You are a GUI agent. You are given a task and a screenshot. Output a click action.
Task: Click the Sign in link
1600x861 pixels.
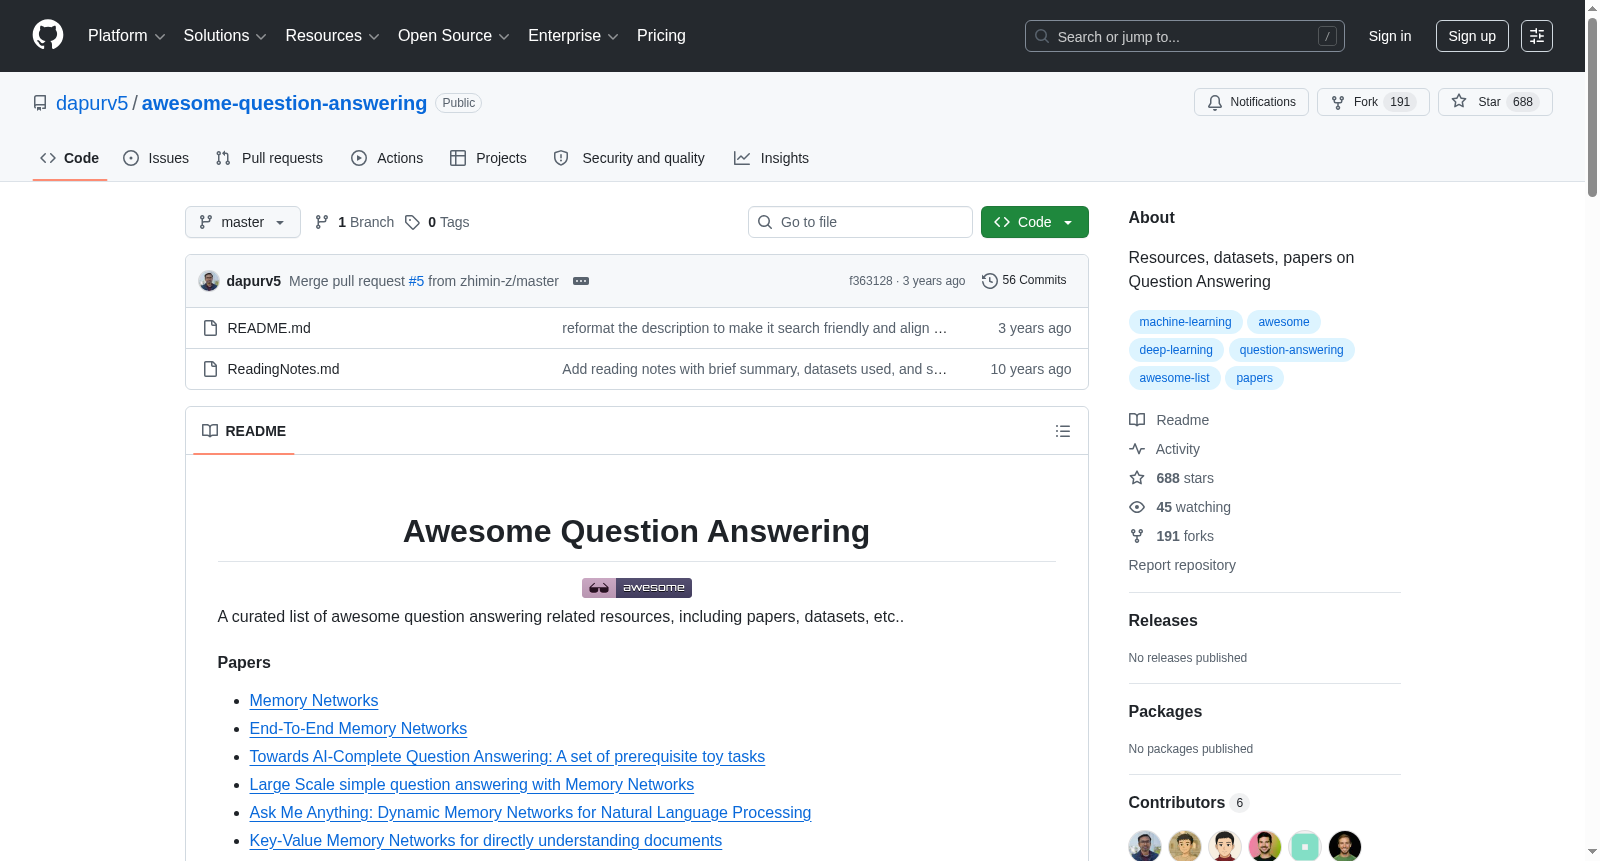[x=1390, y=36]
